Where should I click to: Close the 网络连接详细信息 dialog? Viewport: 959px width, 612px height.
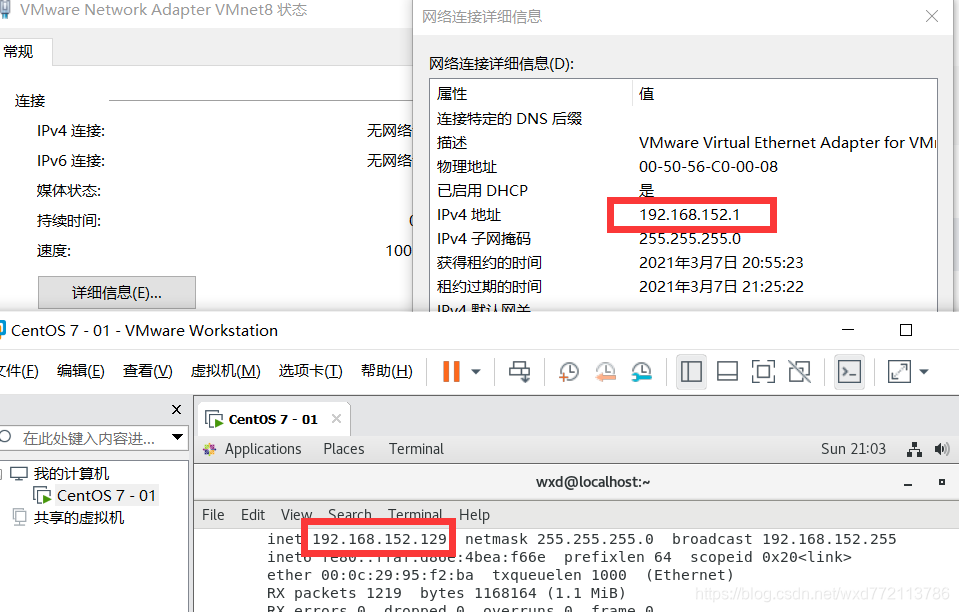(932, 17)
